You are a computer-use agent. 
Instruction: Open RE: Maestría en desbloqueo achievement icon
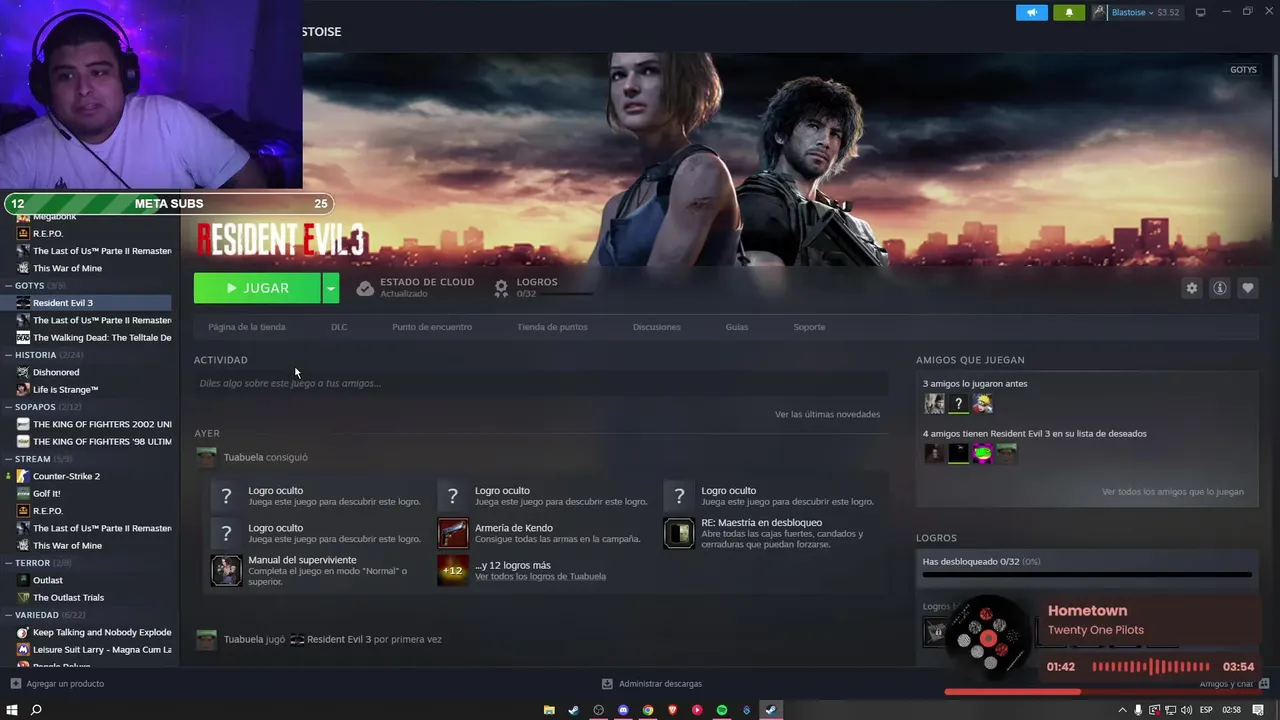(679, 533)
